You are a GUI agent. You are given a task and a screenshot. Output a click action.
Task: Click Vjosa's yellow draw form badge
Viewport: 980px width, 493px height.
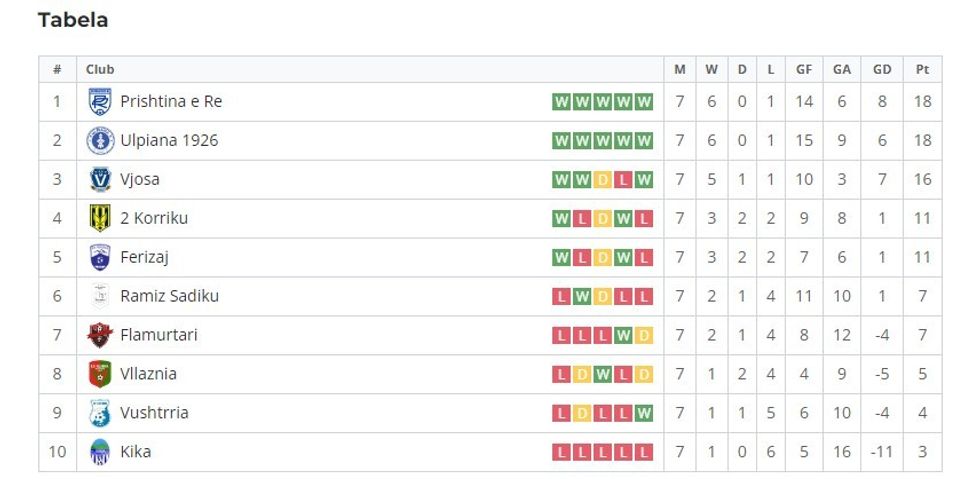tap(602, 180)
